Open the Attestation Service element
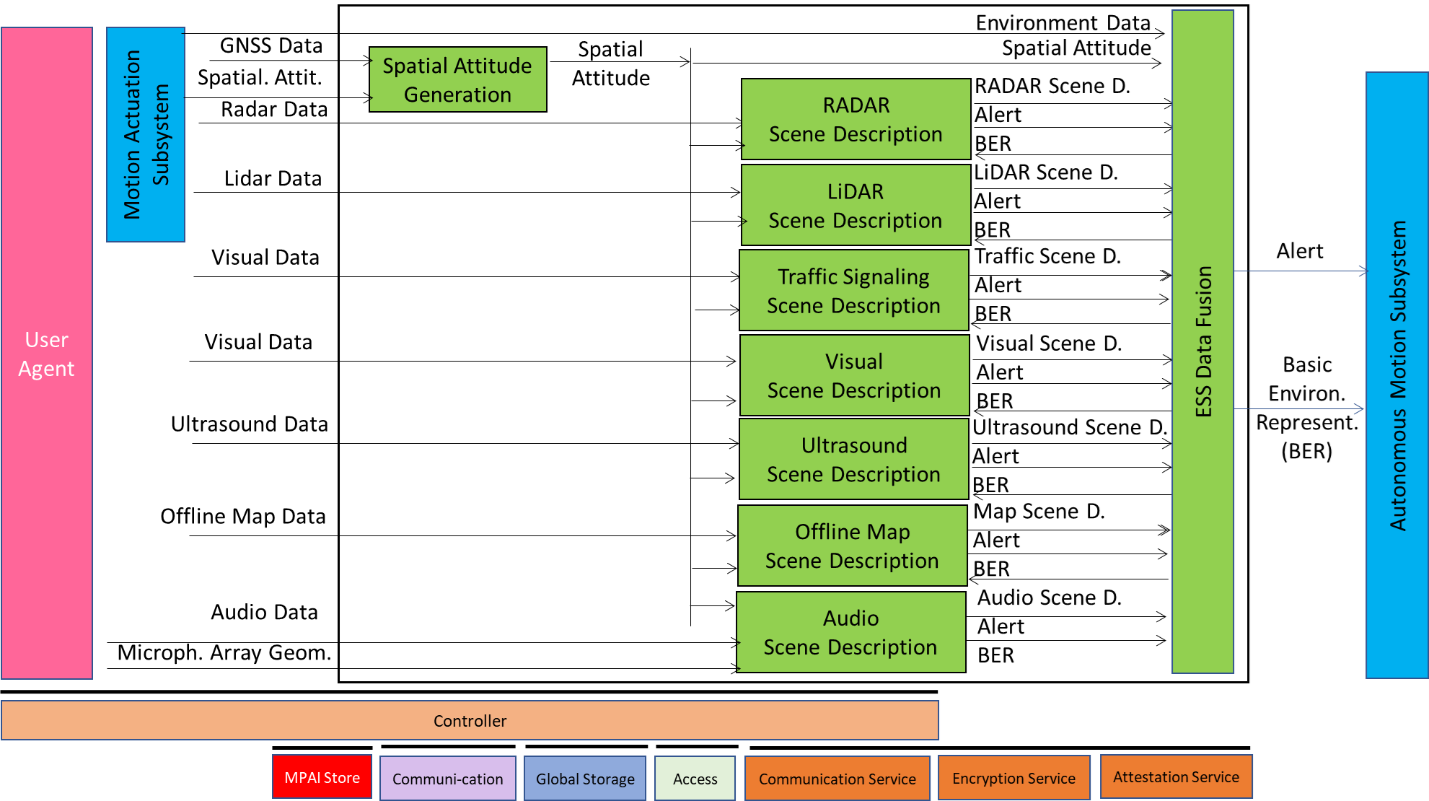The height and width of the screenshot is (801, 1429). 1175,777
